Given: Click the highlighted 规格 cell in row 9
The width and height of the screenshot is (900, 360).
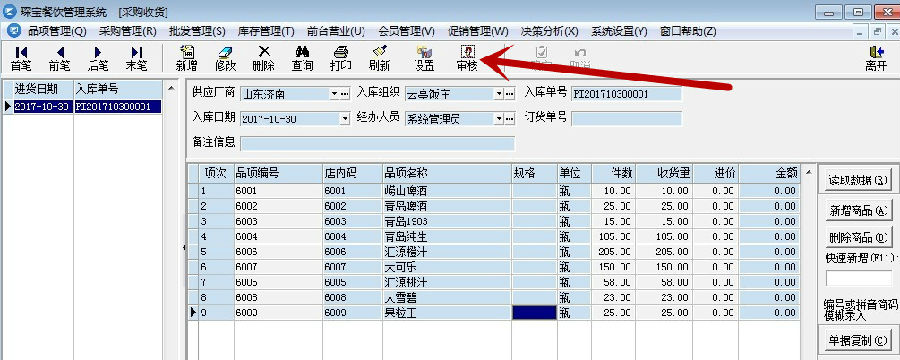Looking at the screenshot, I should click(x=534, y=312).
